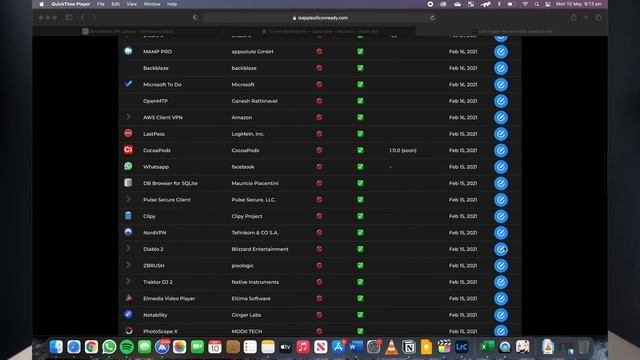Click the green check box in the Microsoft To Do row
Screen dimensions: 640x360
[360, 84]
